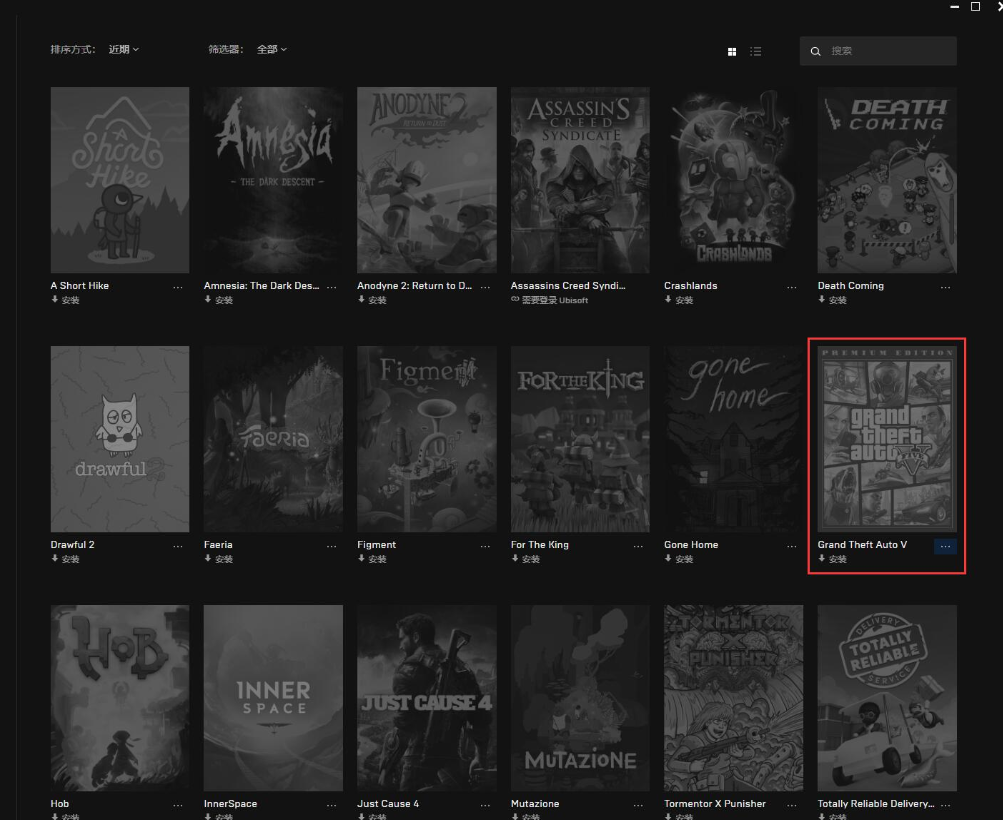
Task: Select the Anodyne 2 cover art
Action: tap(427, 180)
